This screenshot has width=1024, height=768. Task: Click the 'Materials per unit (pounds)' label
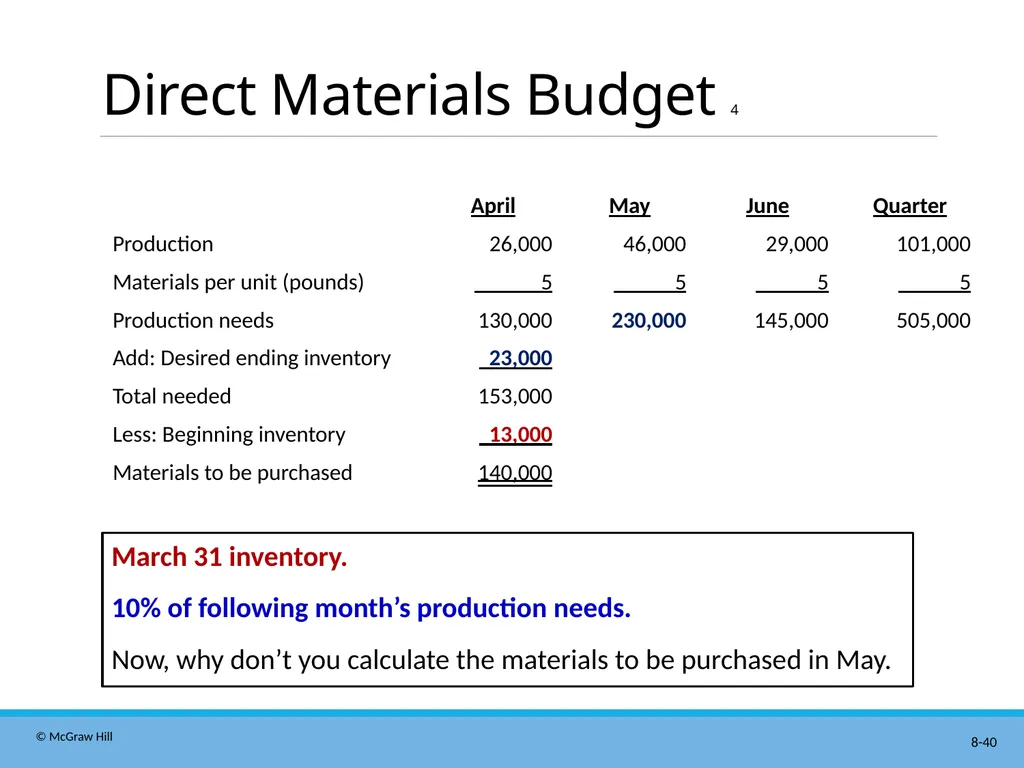pyautogui.click(x=238, y=282)
